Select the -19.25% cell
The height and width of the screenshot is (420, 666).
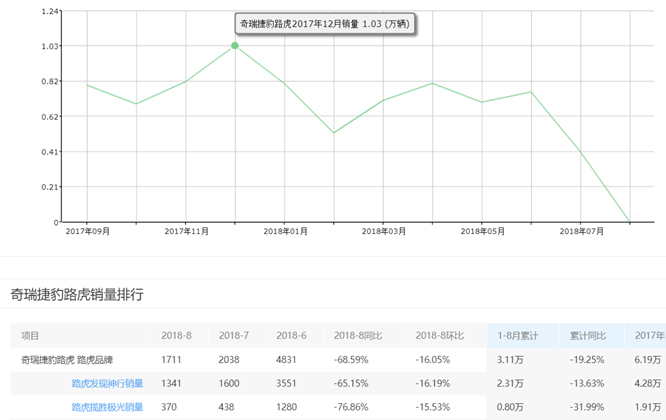pyautogui.click(x=587, y=360)
